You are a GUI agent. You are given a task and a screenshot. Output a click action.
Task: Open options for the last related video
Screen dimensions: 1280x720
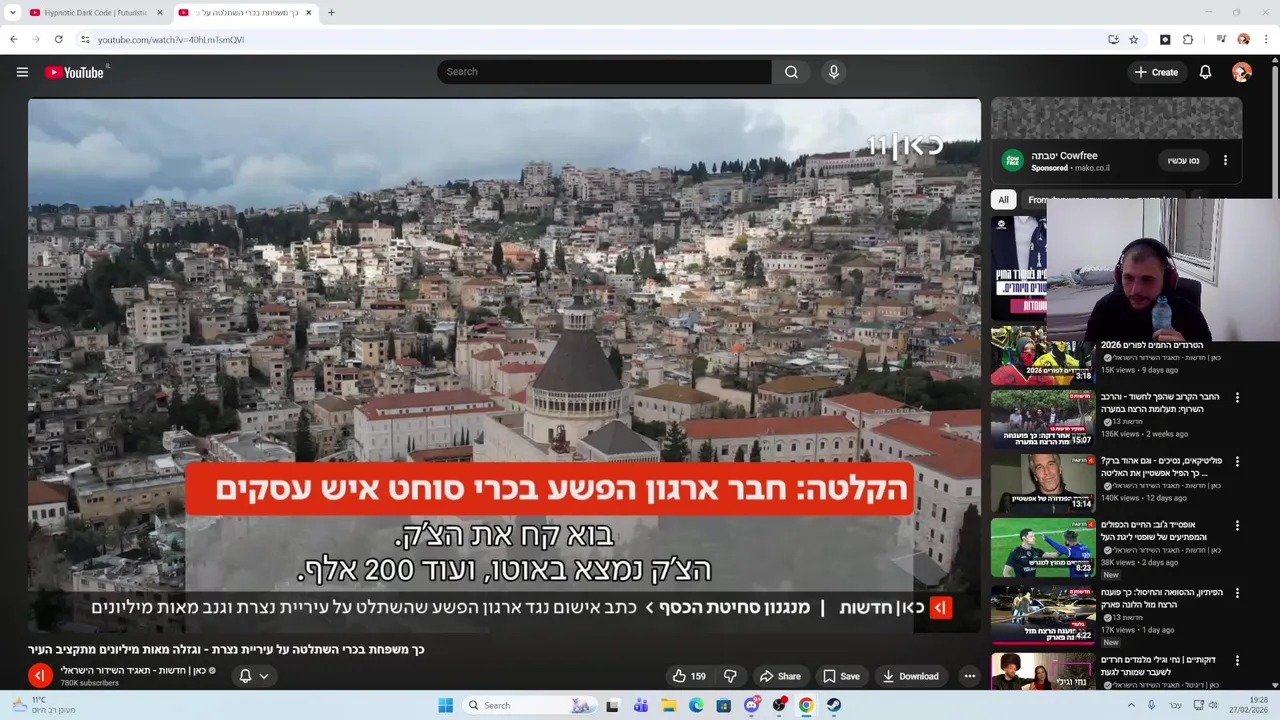point(1237,661)
